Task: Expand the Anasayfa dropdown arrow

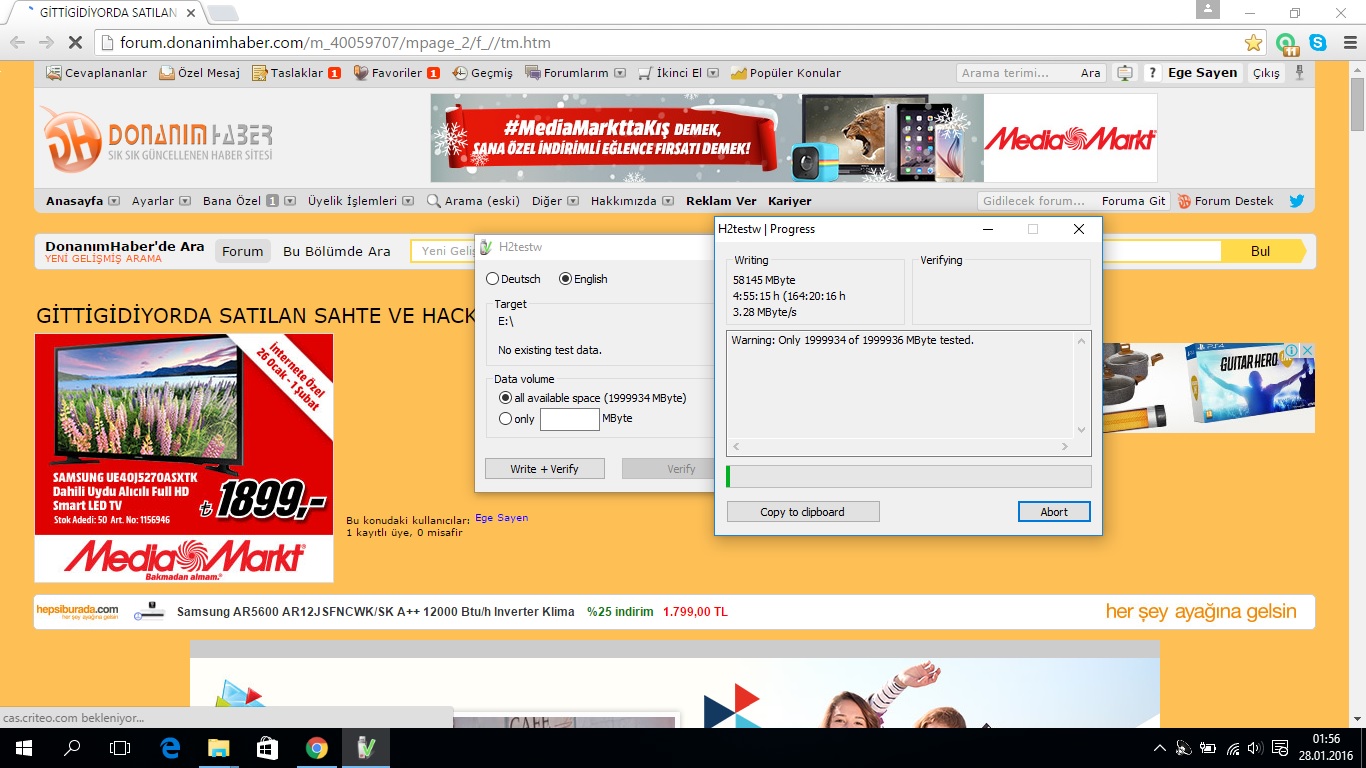Action: 114,201
